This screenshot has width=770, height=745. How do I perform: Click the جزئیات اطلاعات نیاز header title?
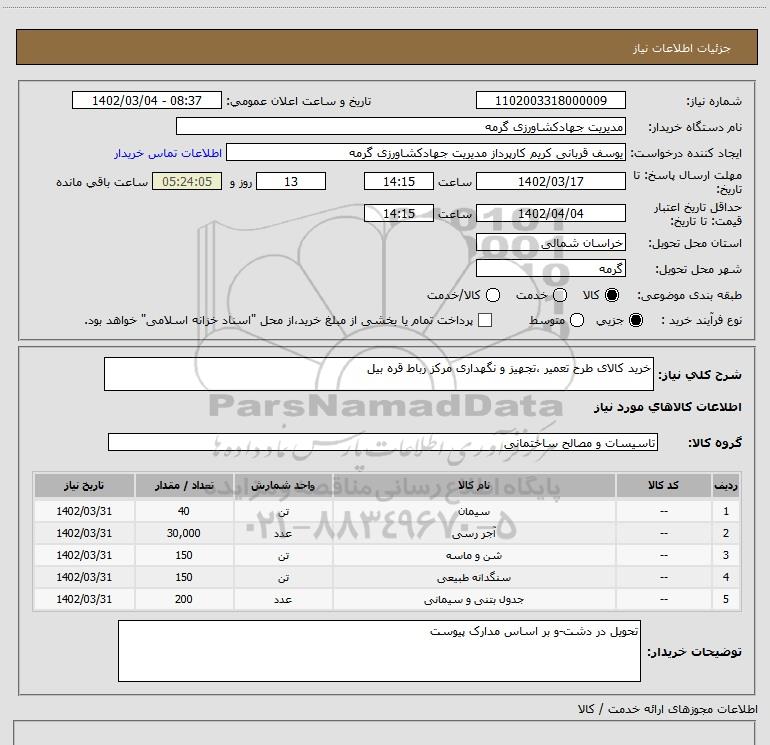tap(682, 48)
